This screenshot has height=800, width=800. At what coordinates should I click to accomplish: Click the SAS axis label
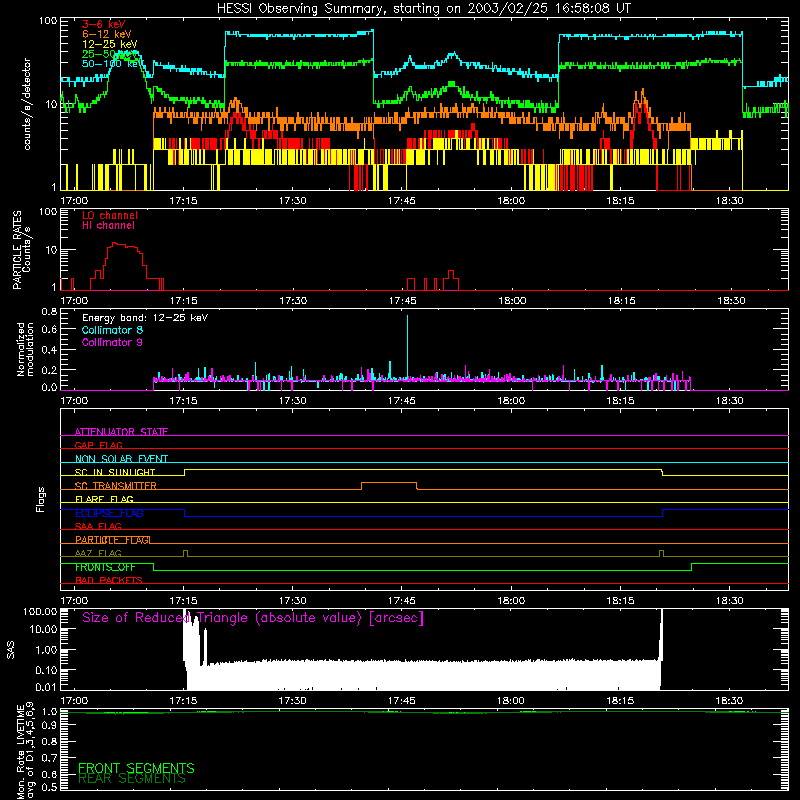[11, 650]
